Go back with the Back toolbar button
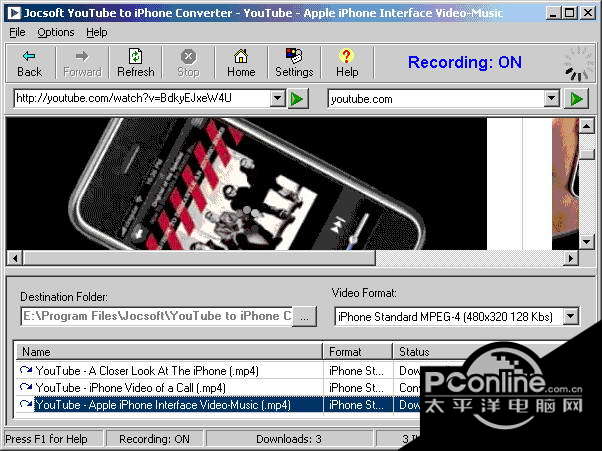This screenshot has height=451, width=602. (30, 63)
